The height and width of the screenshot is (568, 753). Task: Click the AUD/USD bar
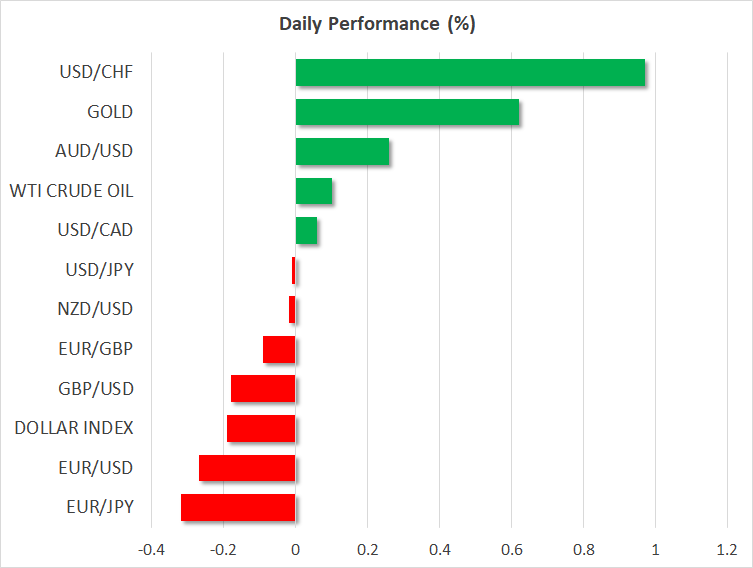coord(342,152)
